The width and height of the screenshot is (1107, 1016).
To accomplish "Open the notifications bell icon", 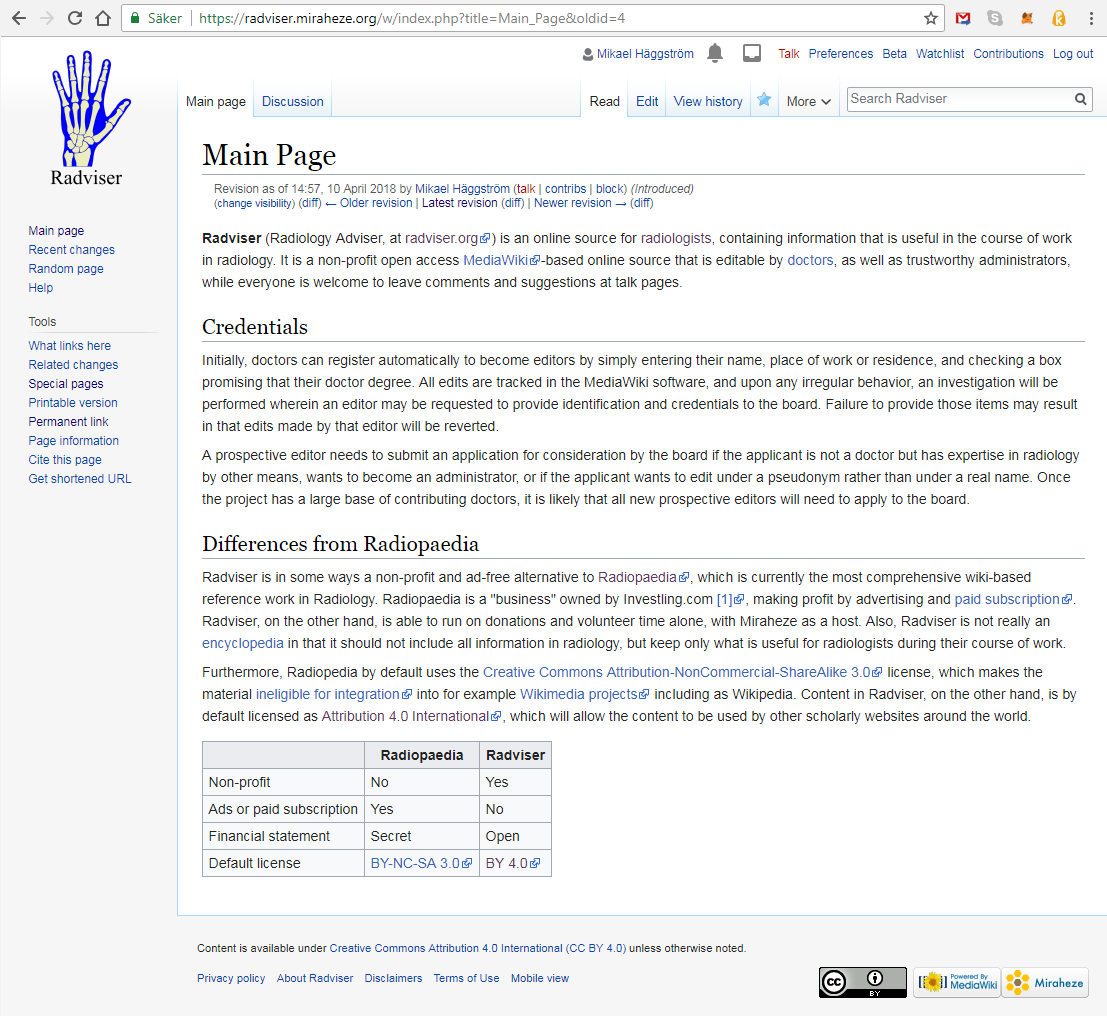I will coord(715,53).
